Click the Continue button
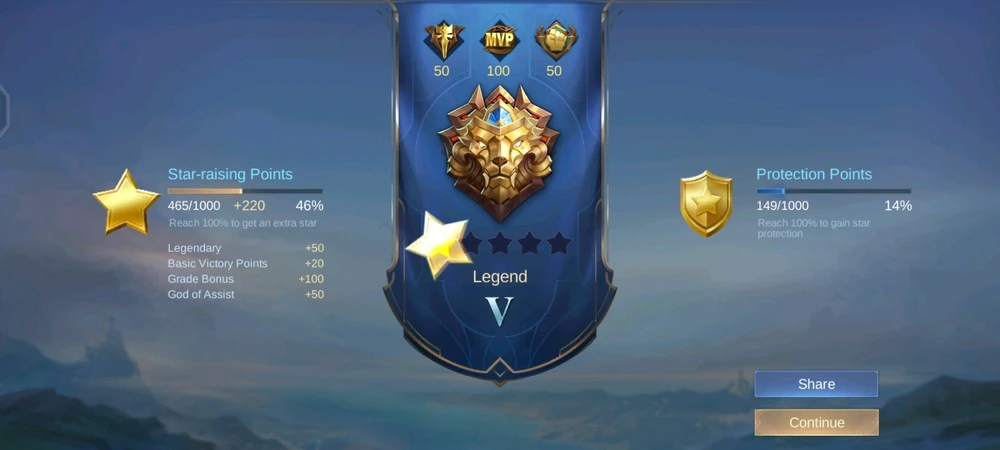This screenshot has height=450, width=1000. point(816,423)
